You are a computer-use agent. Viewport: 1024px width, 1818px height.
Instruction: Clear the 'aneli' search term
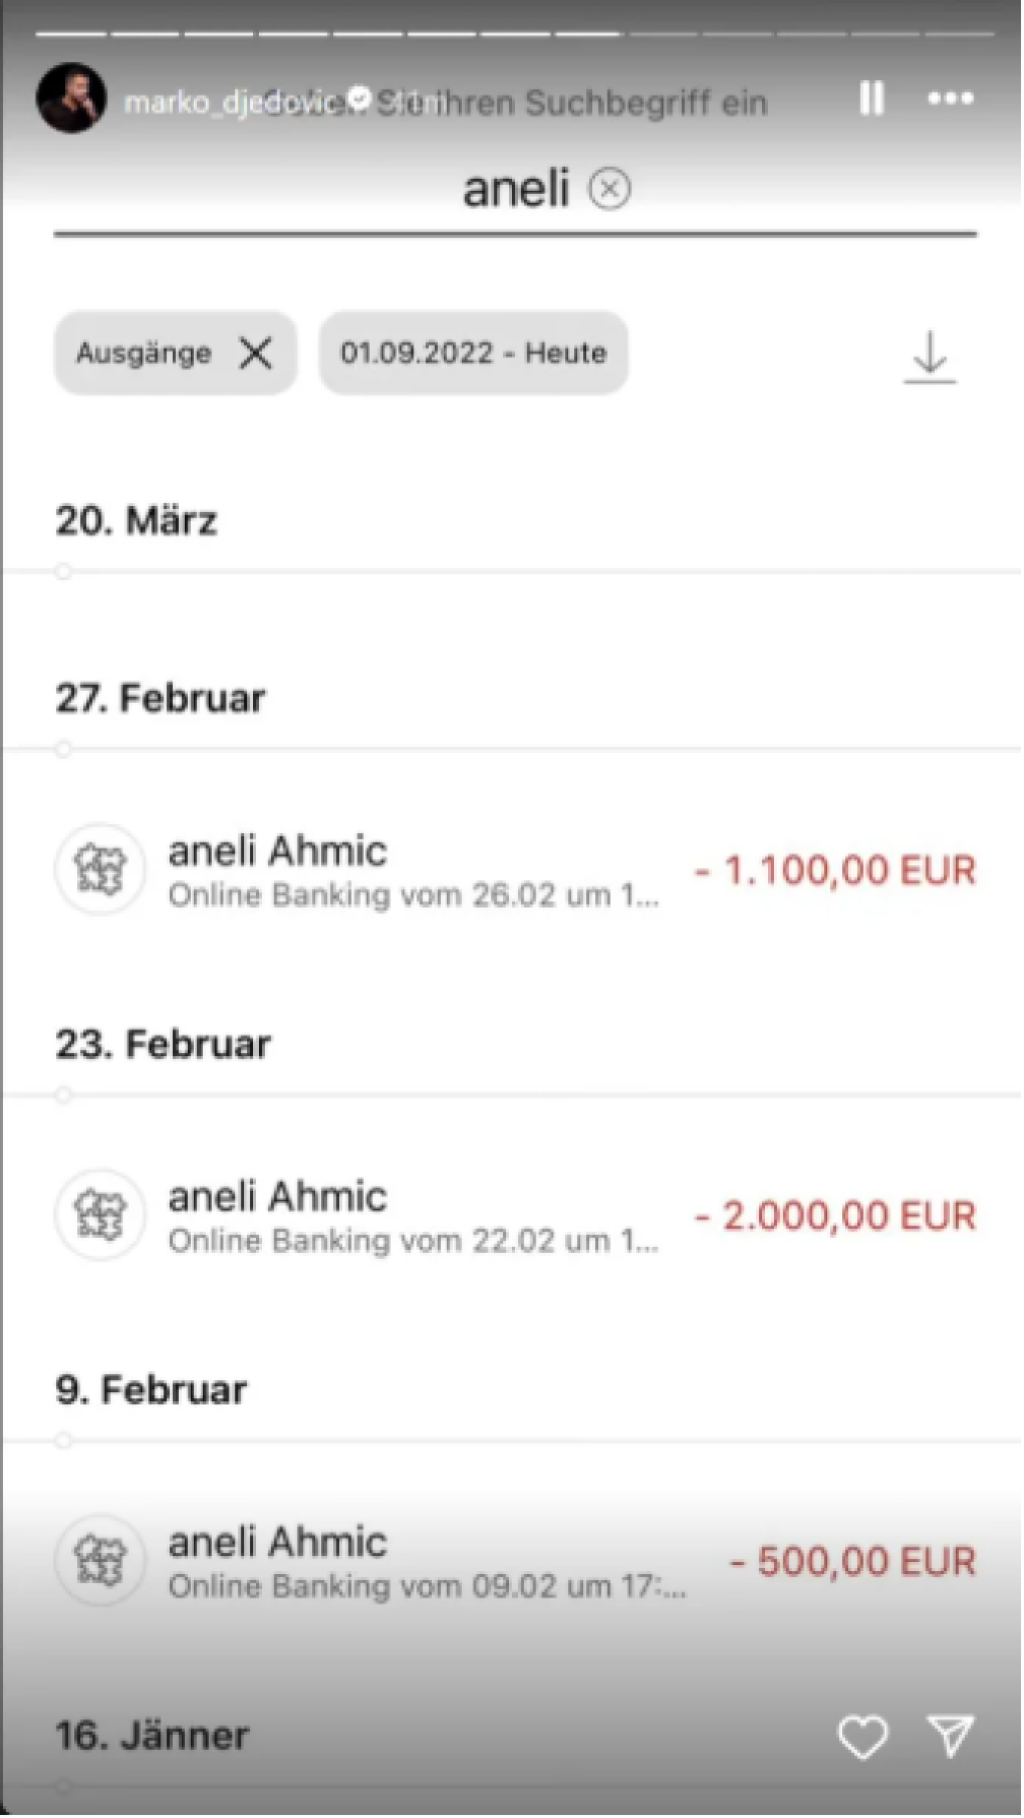click(609, 189)
